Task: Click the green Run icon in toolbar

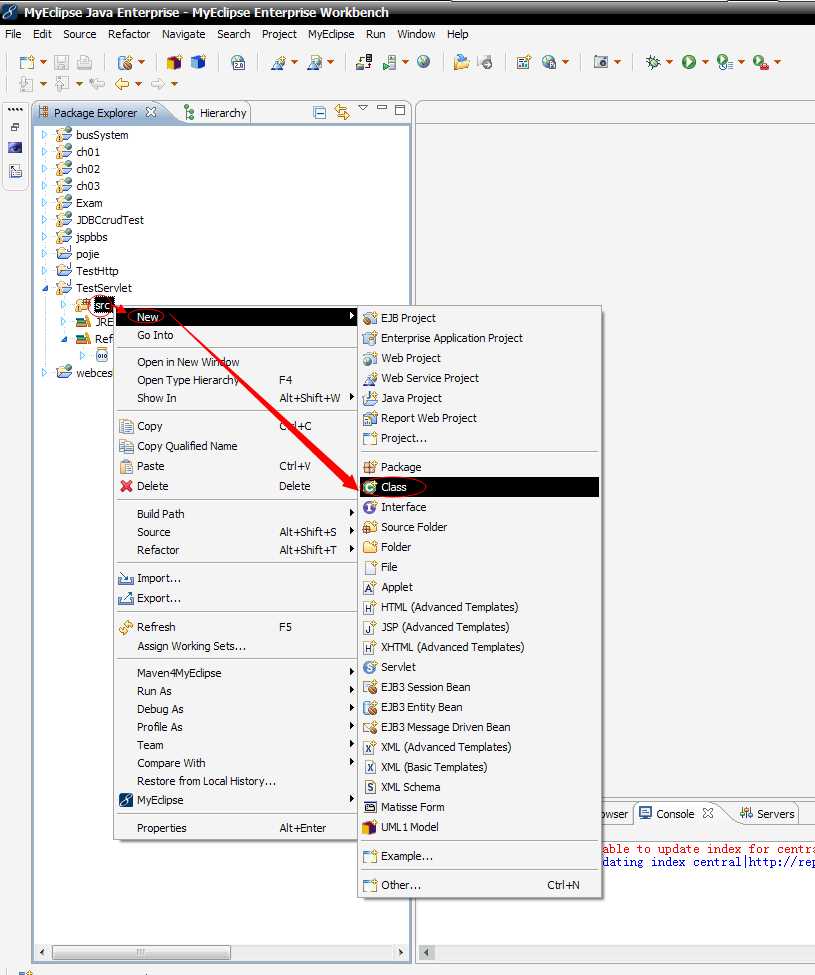Action: (689, 62)
